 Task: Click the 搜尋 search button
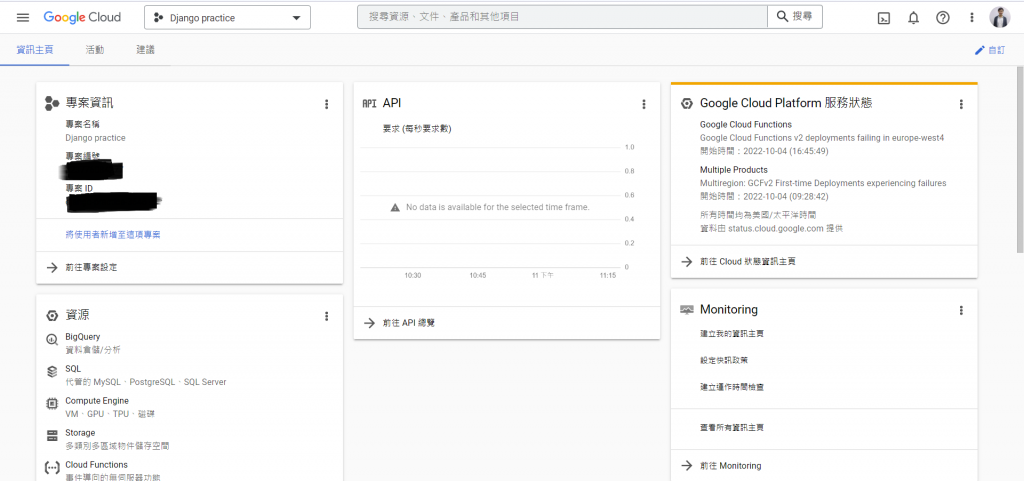[x=795, y=17]
